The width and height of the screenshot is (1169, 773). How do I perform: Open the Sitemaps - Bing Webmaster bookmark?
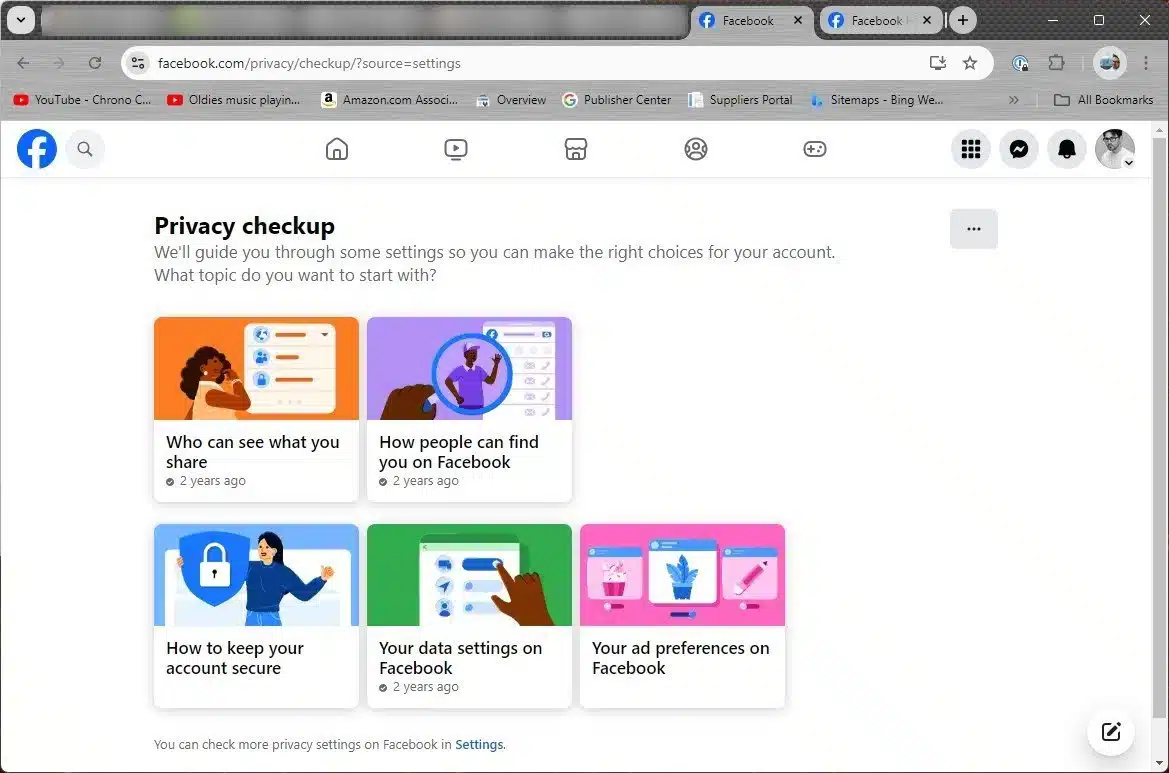click(876, 100)
